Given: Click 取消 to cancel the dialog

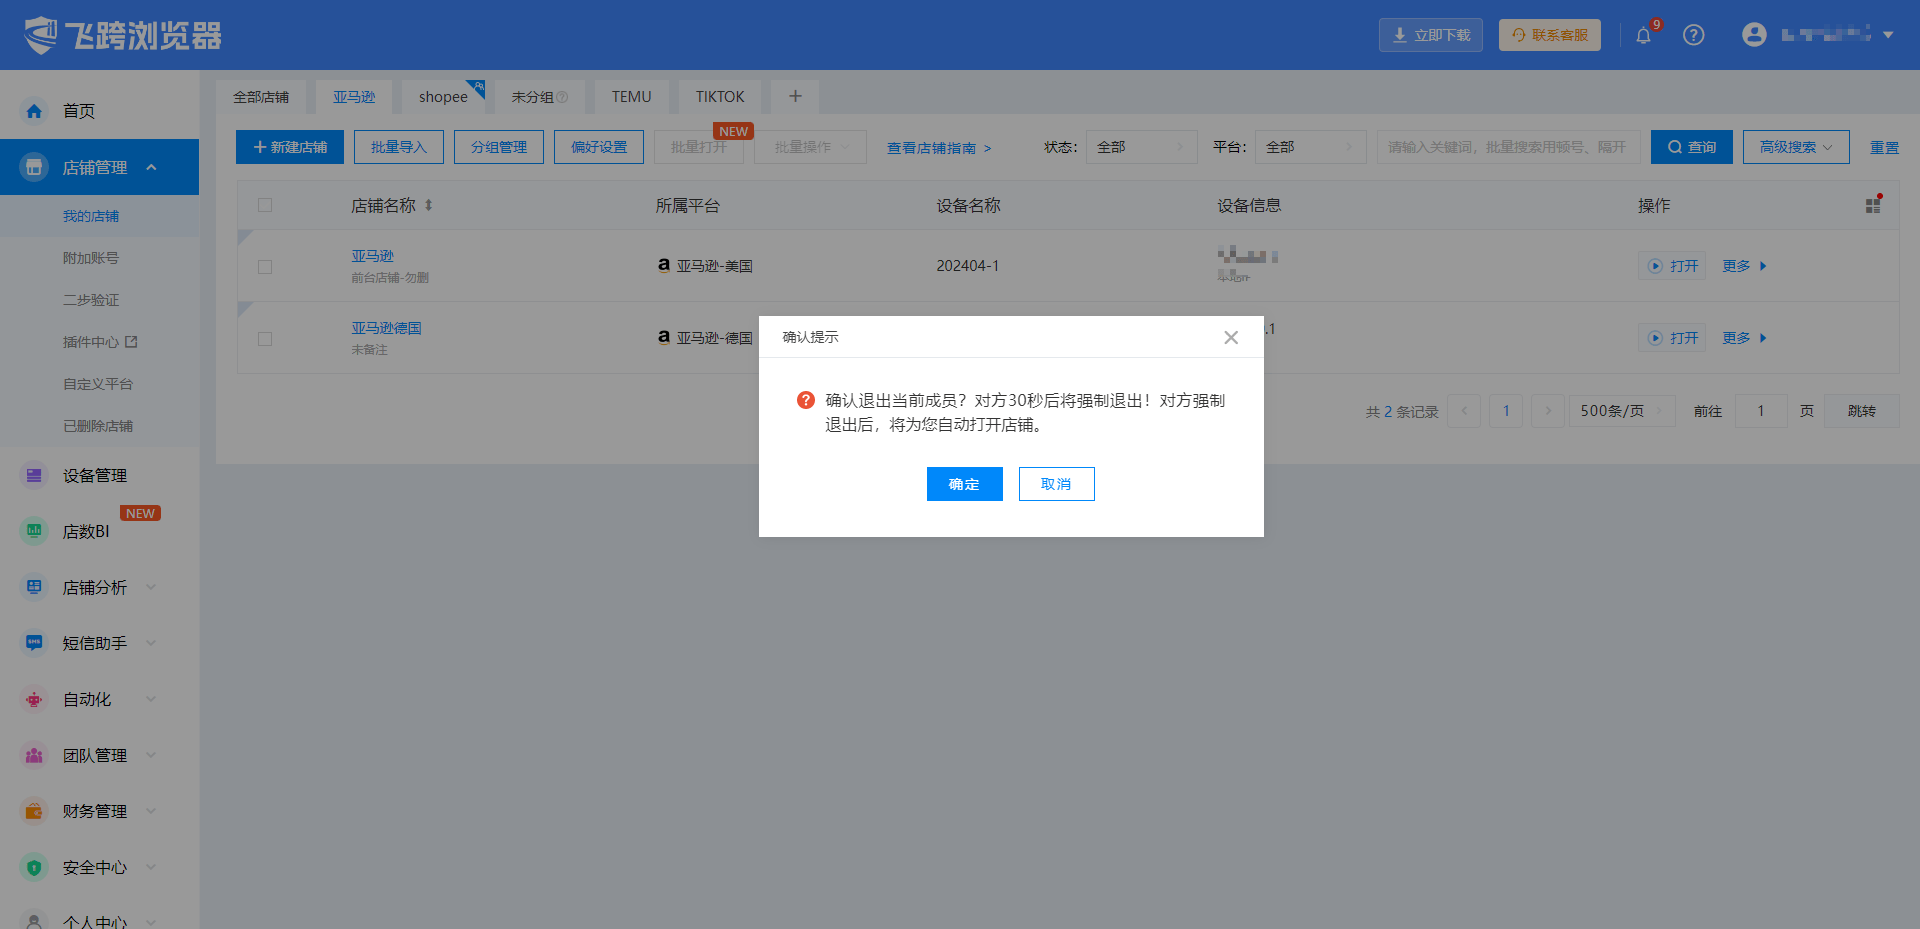Looking at the screenshot, I should pyautogui.click(x=1056, y=484).
